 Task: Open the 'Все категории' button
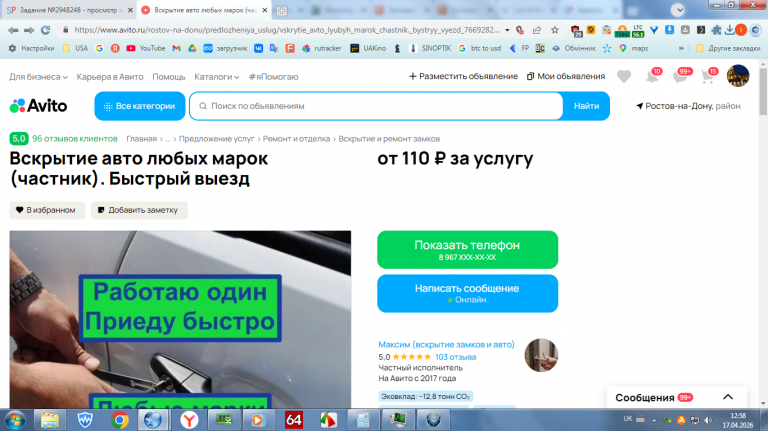[140, 106]
